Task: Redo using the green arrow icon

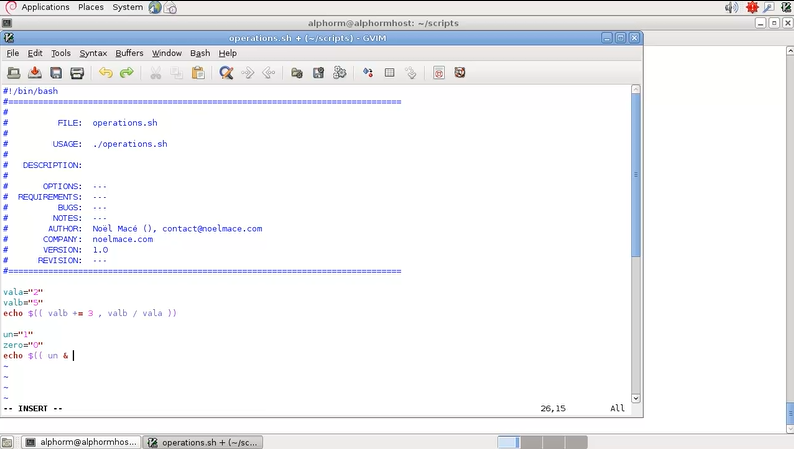Action: tap(127, 73)
